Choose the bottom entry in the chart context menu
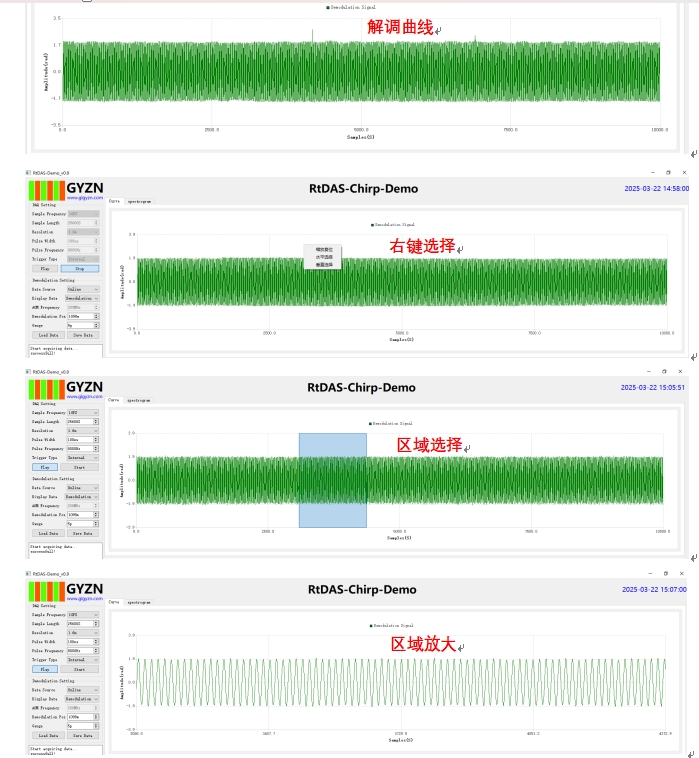699x758 pixels. [322, 265]
